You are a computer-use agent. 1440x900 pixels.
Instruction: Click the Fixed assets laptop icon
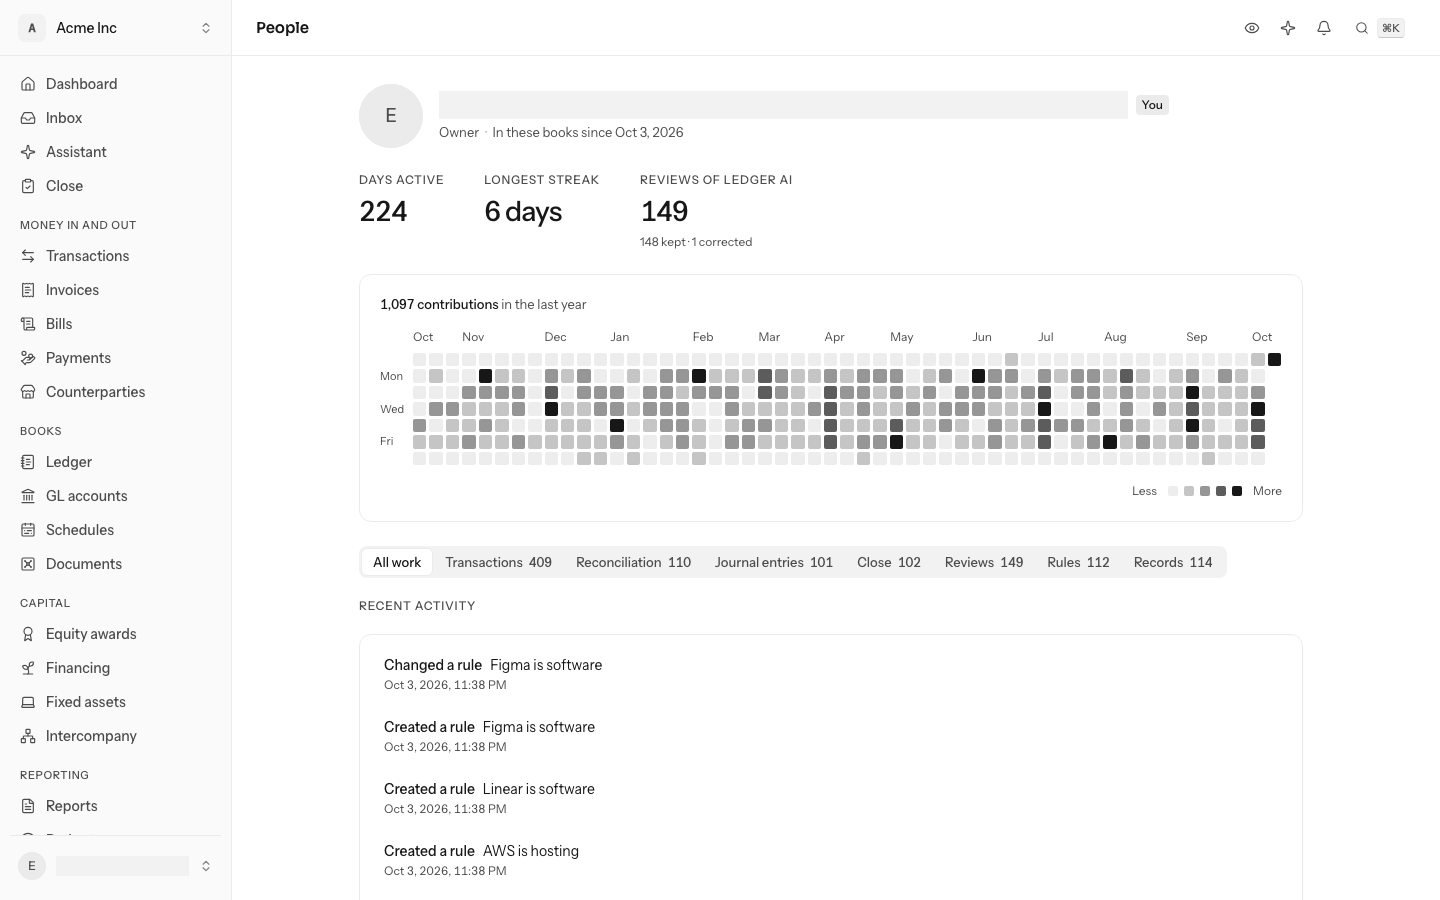click(x=28, y=702)
